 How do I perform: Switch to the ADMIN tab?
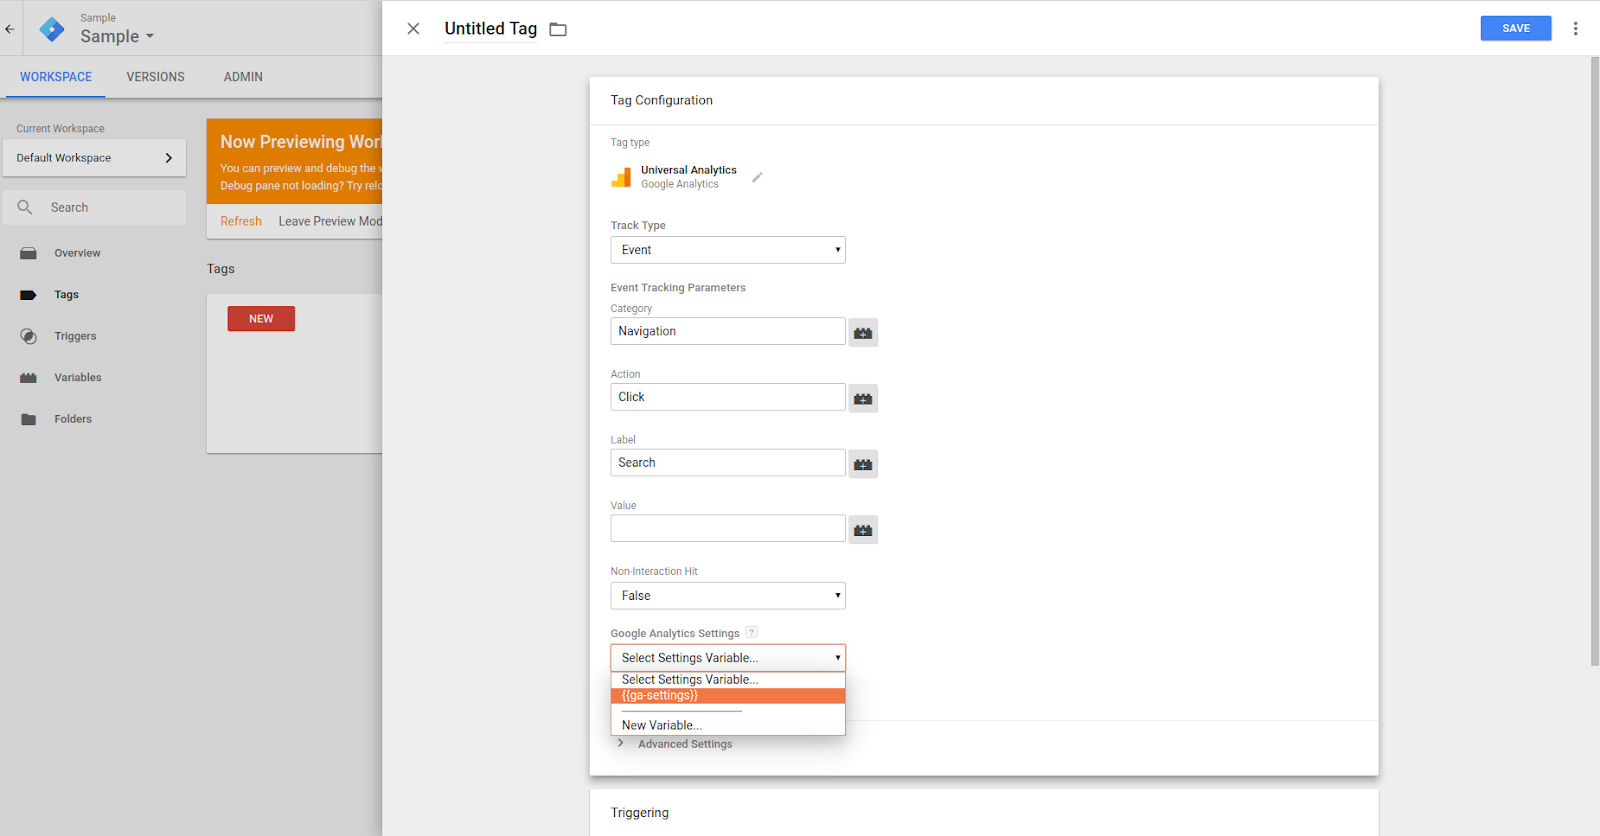243,77
